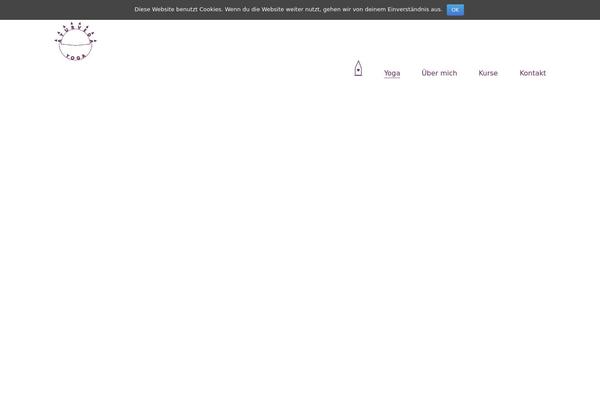The width and height of the screenshot is (600, 400).
Task: Click the small house icon in navigation
Action: (x=358, y=69)
